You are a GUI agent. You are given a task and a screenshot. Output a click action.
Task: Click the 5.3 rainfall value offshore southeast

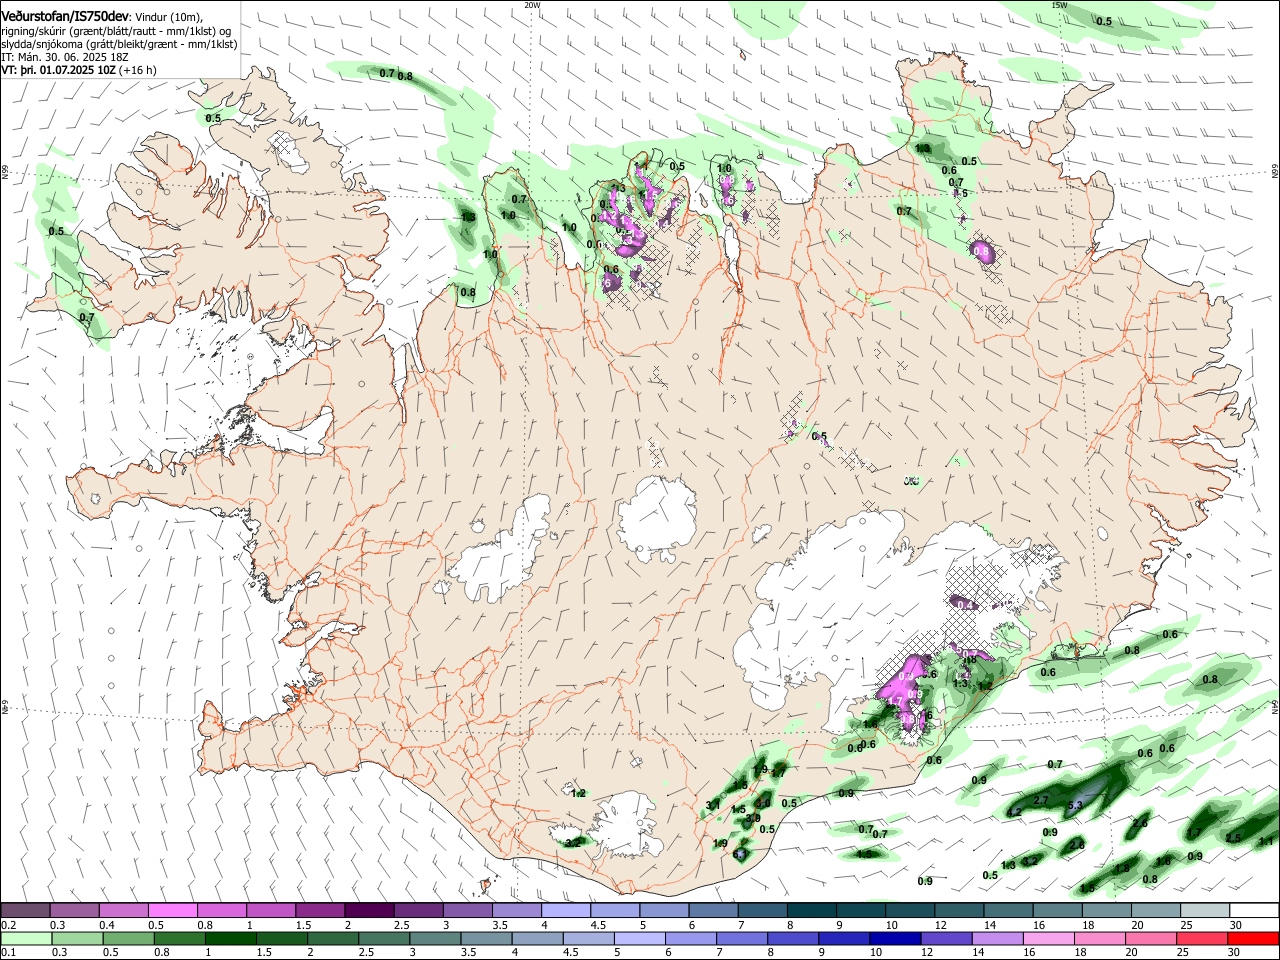point(1076,805)
